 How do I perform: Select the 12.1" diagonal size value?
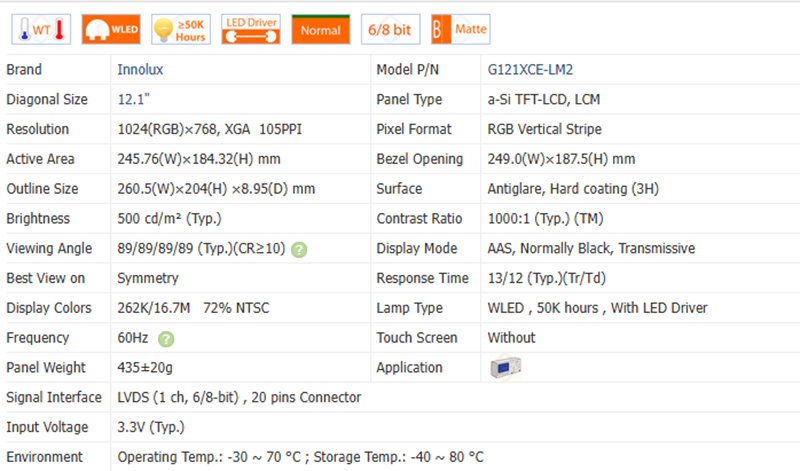click(134, 99)
